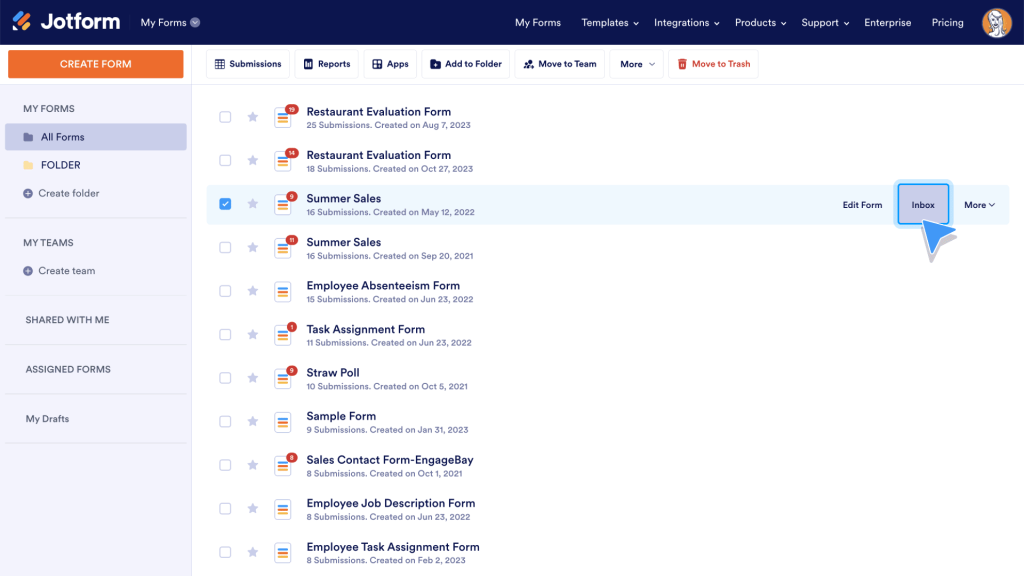Open the Inbox for Summer Sales
The width and height of the screenshot is (1024, 576).
coord(922,204)
